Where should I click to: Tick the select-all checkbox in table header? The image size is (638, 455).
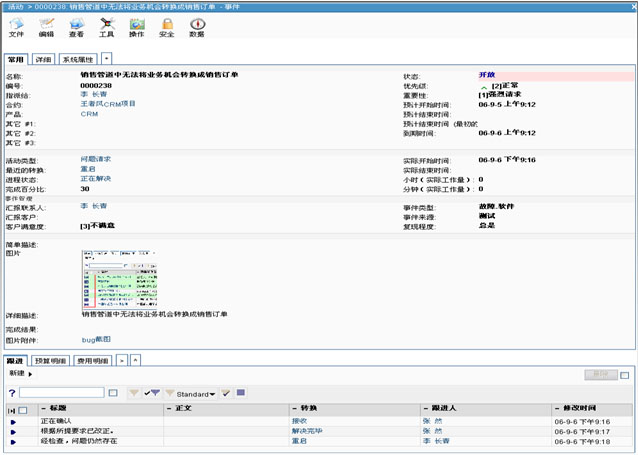click(25, 410)
